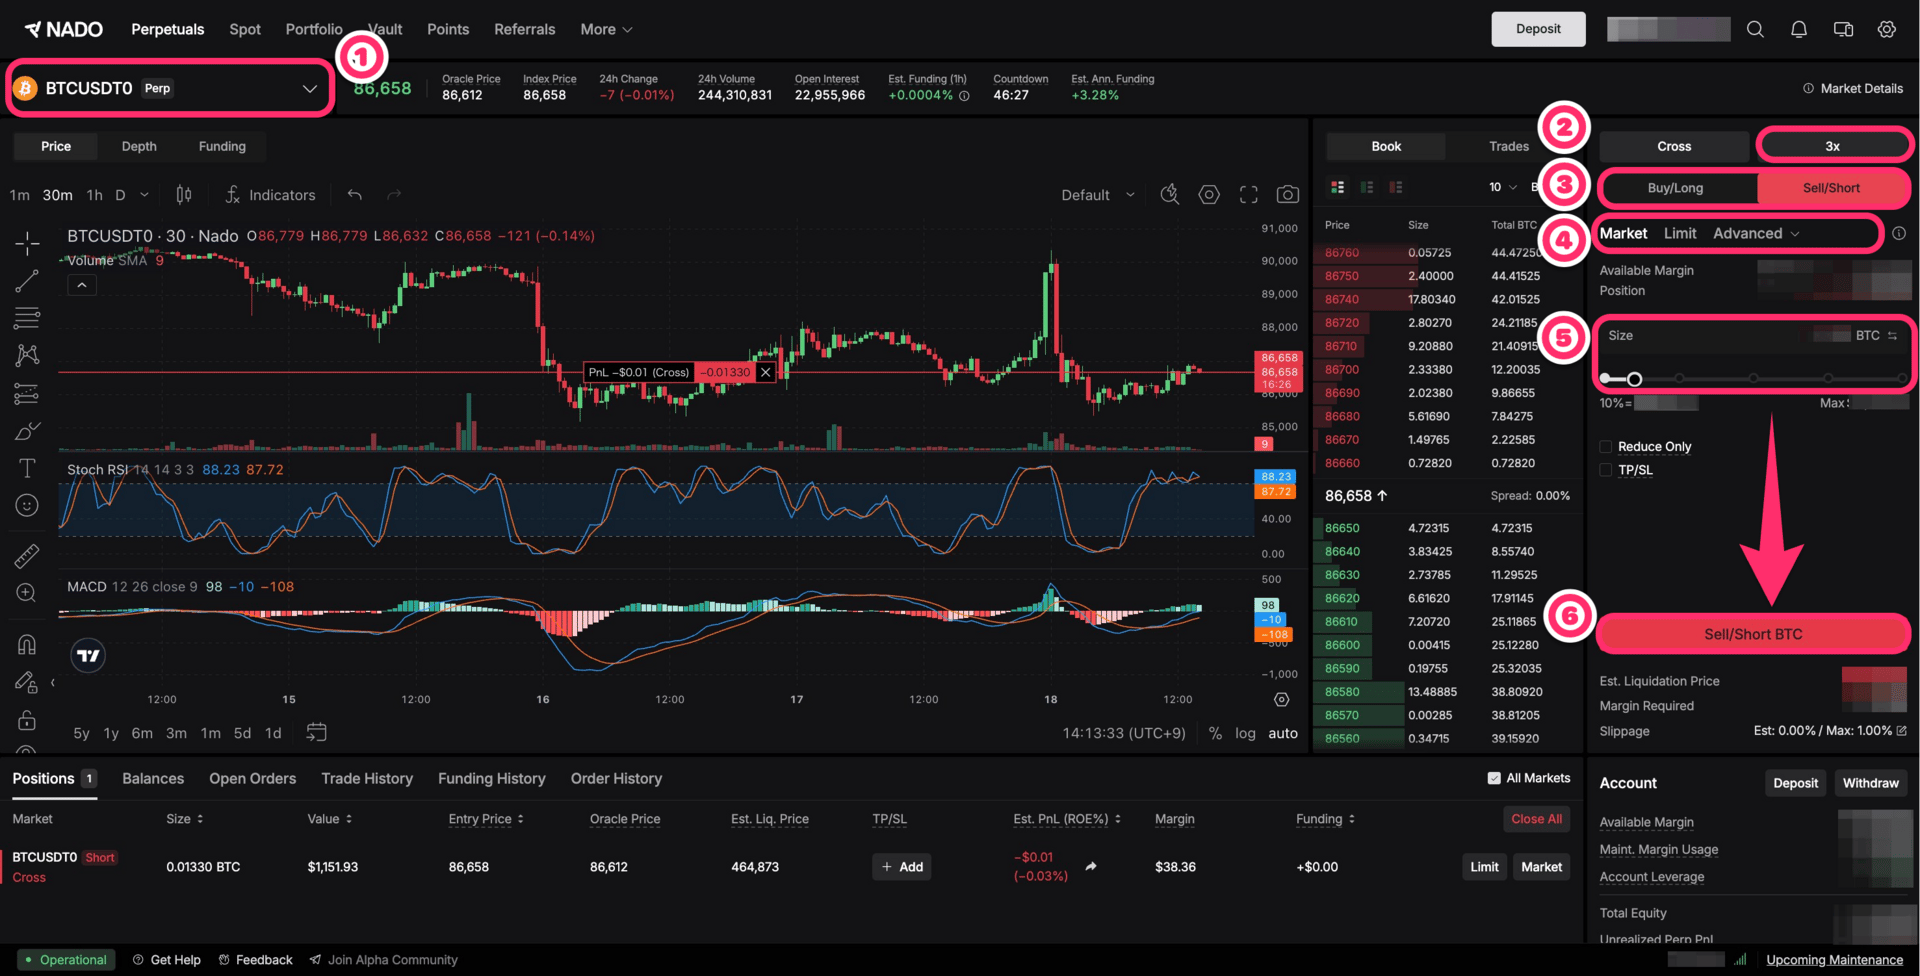The width and height of the screenshot is (1920, 976).
Task: Open the search icon in top bar
Action: point(1755,29)
